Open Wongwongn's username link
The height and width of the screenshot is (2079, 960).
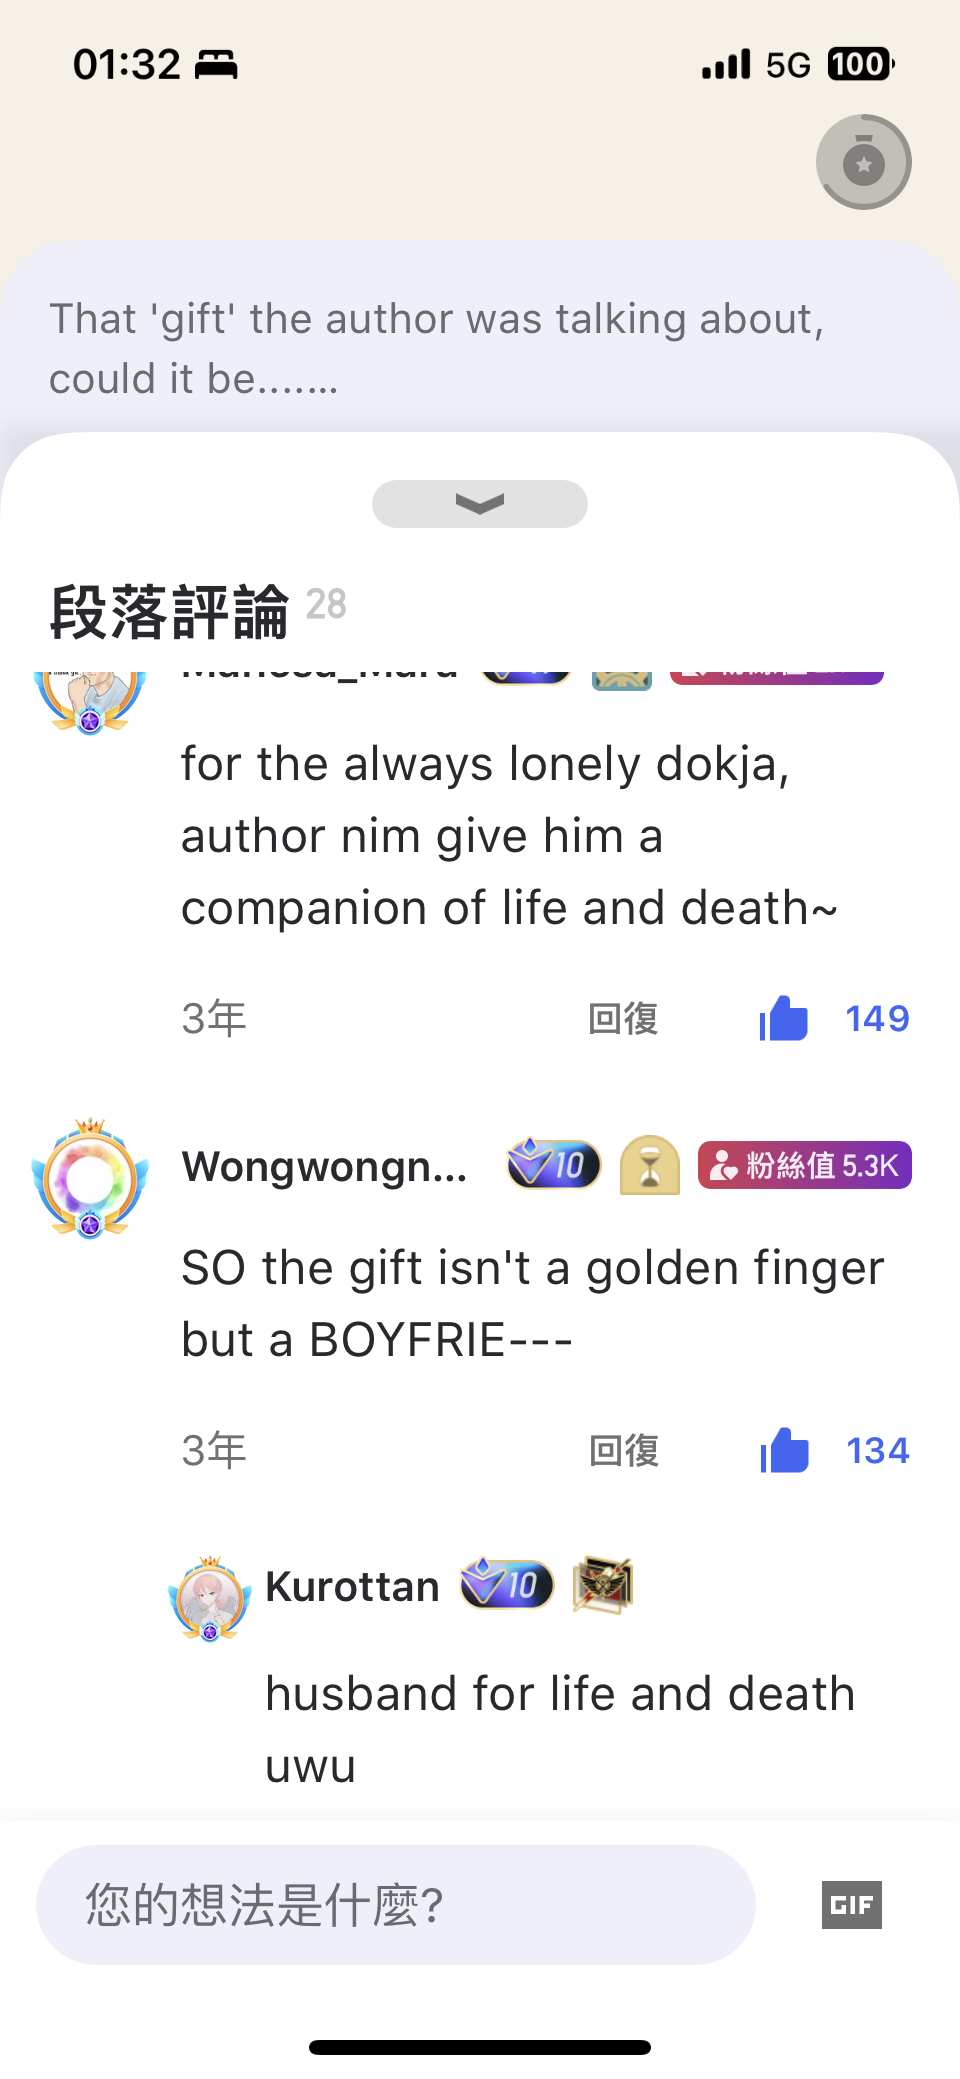[x=324, y=1166]
